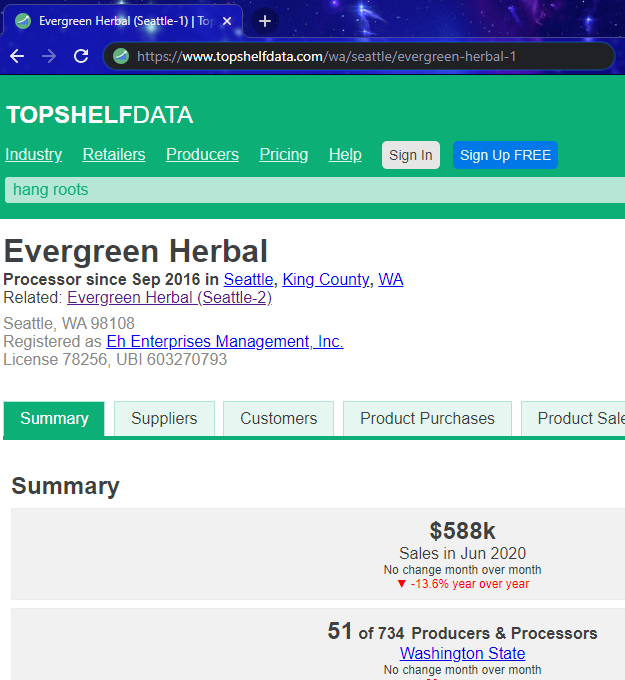Open the WA state link

click(391, 279)
